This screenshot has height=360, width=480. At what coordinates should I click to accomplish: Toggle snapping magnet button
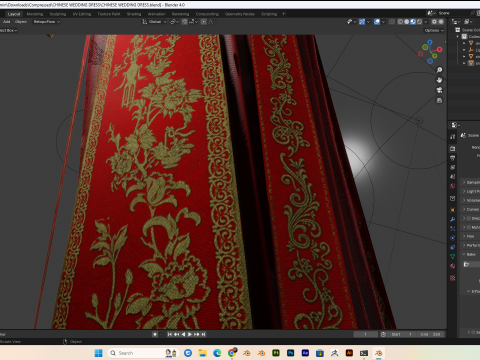(x=184, y=22)
